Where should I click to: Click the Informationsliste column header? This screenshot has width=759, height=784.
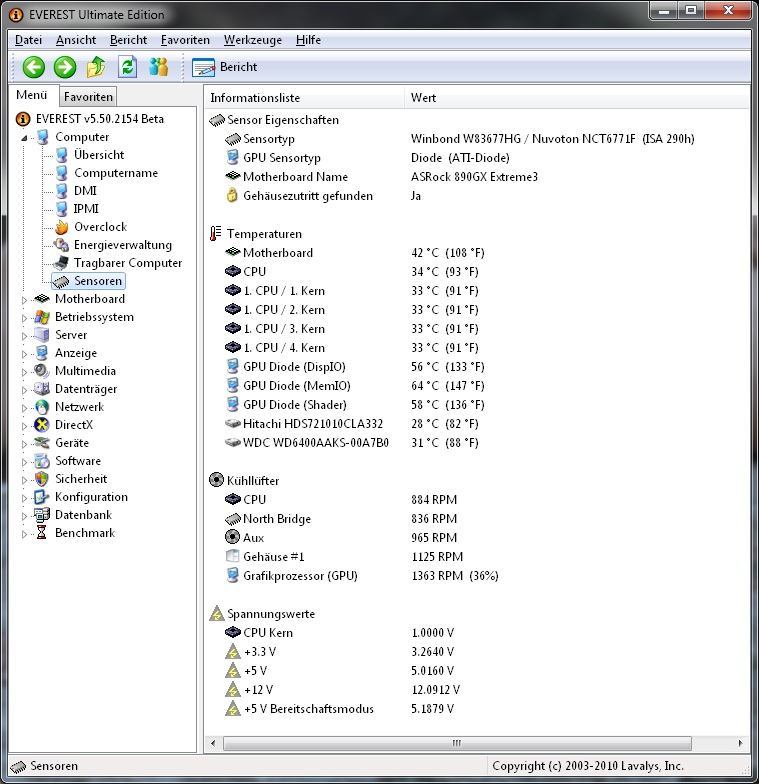click(304, 98)
